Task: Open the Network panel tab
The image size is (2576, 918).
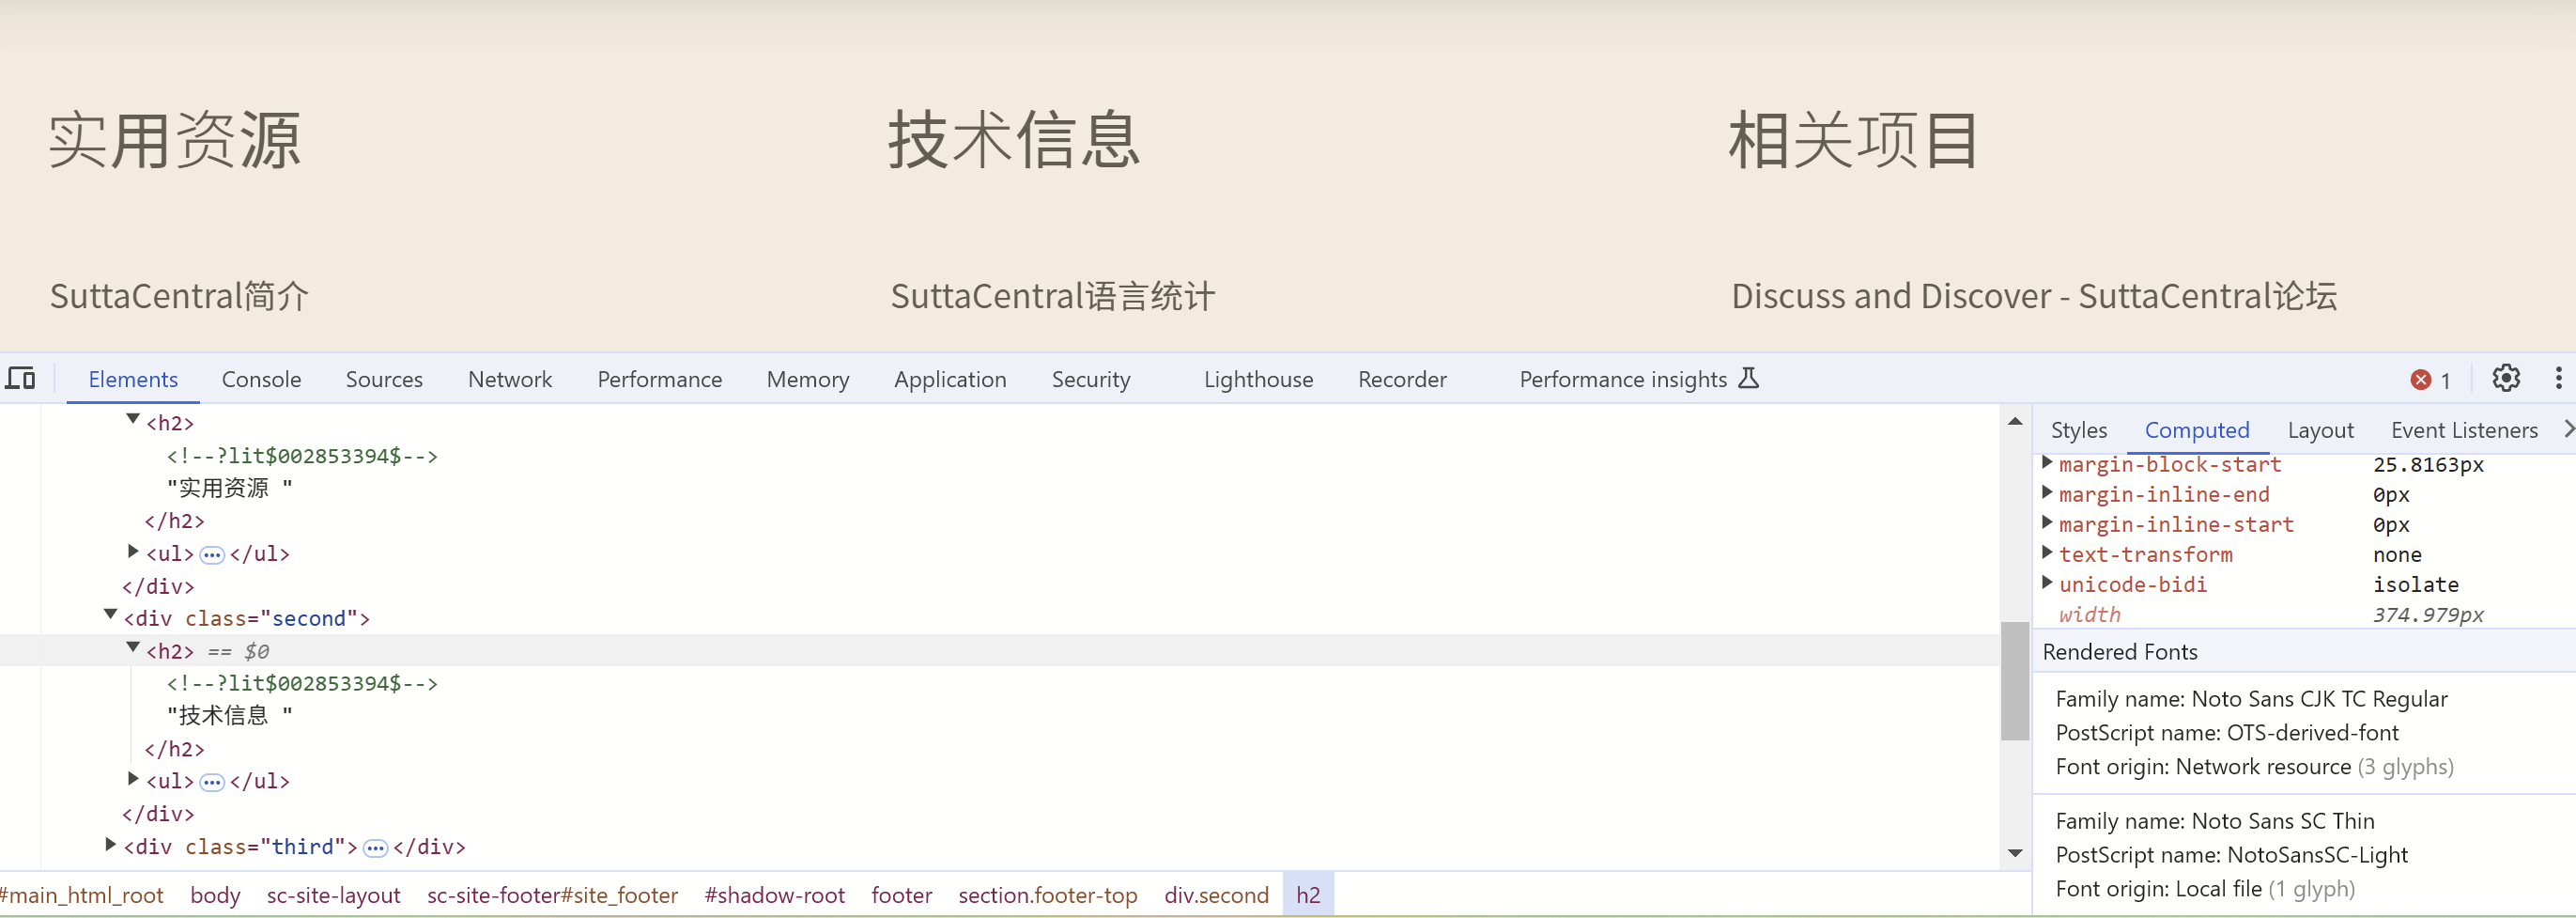Action: [509, 380]
